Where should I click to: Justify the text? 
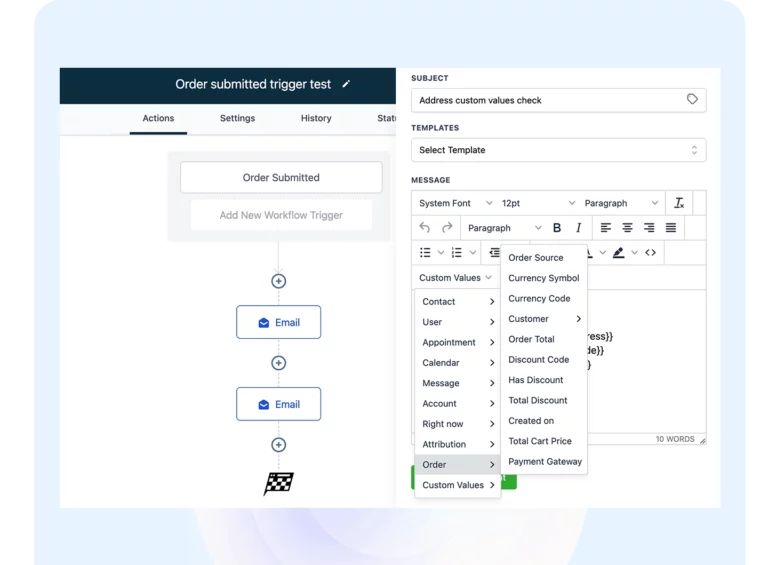[x=671, y=228]
